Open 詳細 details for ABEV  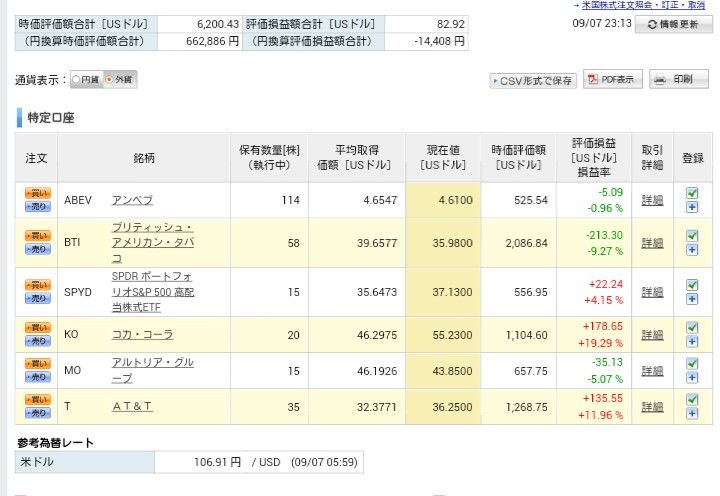point(652,200)
